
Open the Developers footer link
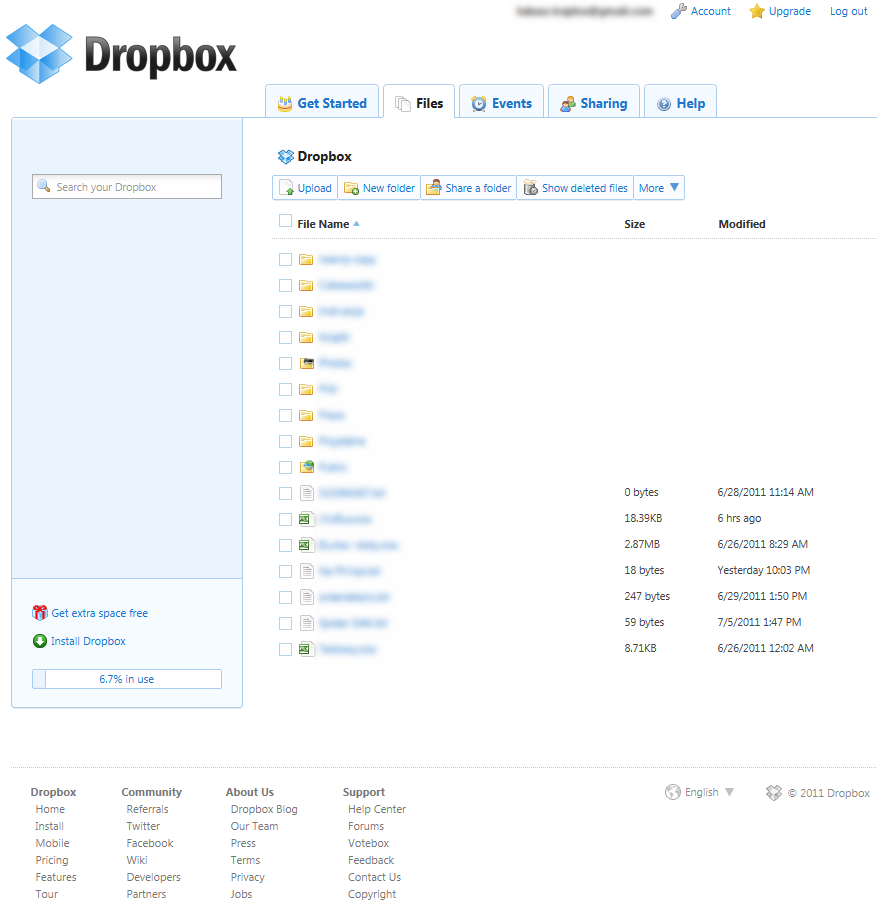point(154,877)
